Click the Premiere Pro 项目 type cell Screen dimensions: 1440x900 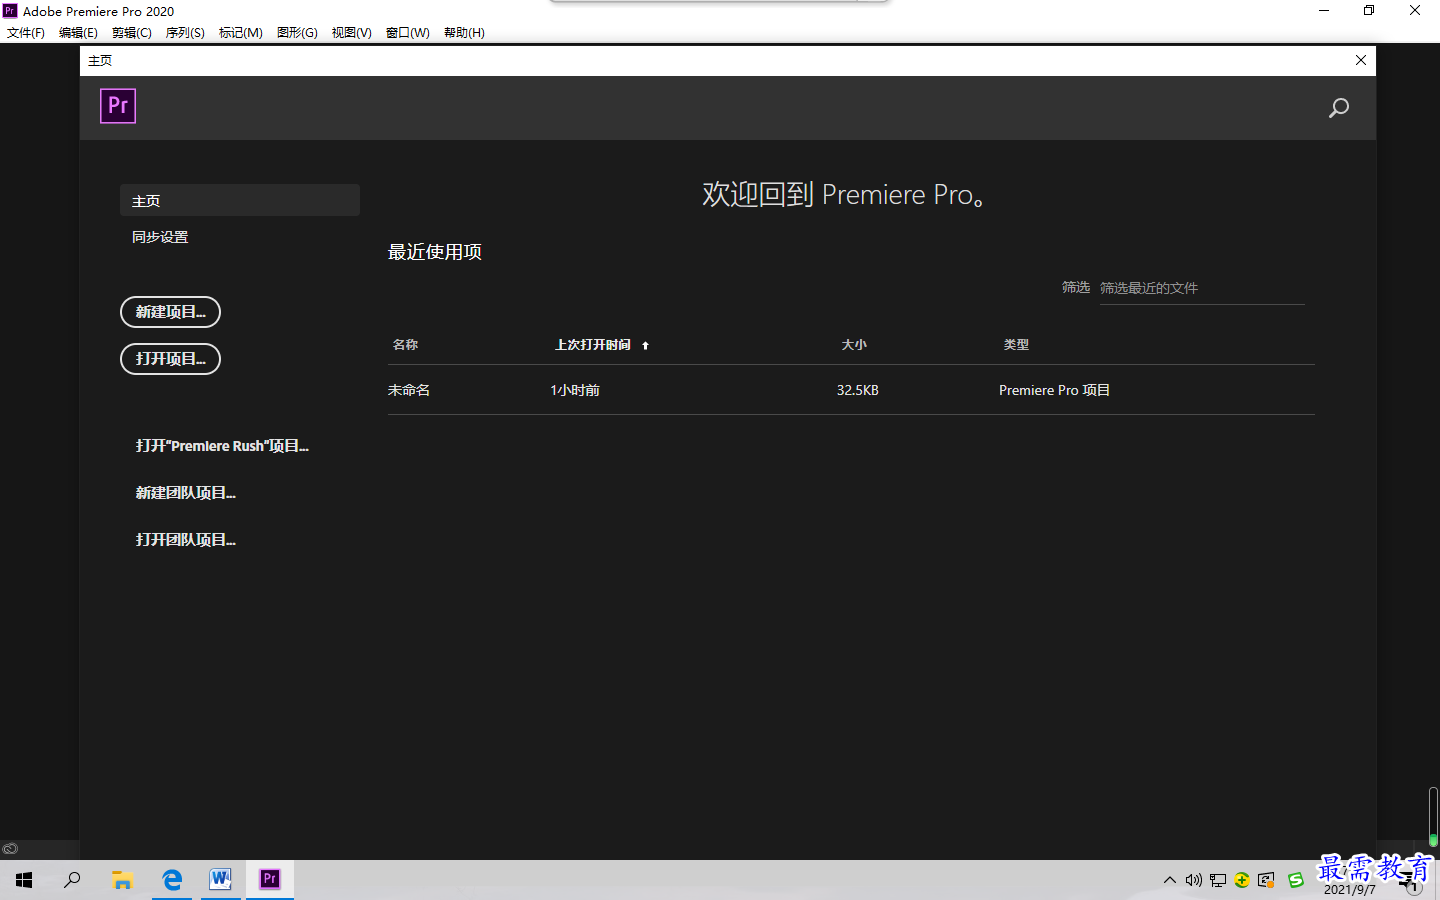[1054, 390]
